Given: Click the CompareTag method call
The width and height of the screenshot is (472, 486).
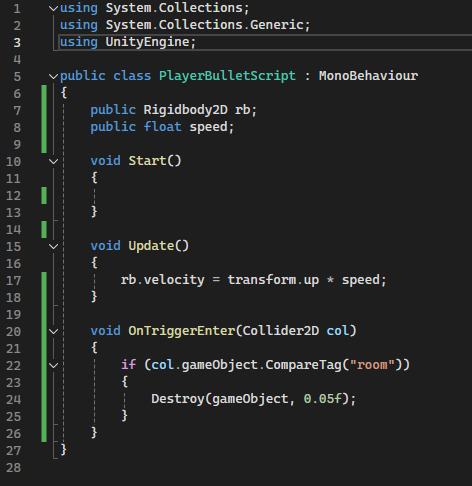Looking at the screenshot, I should [x=304, y=365].
